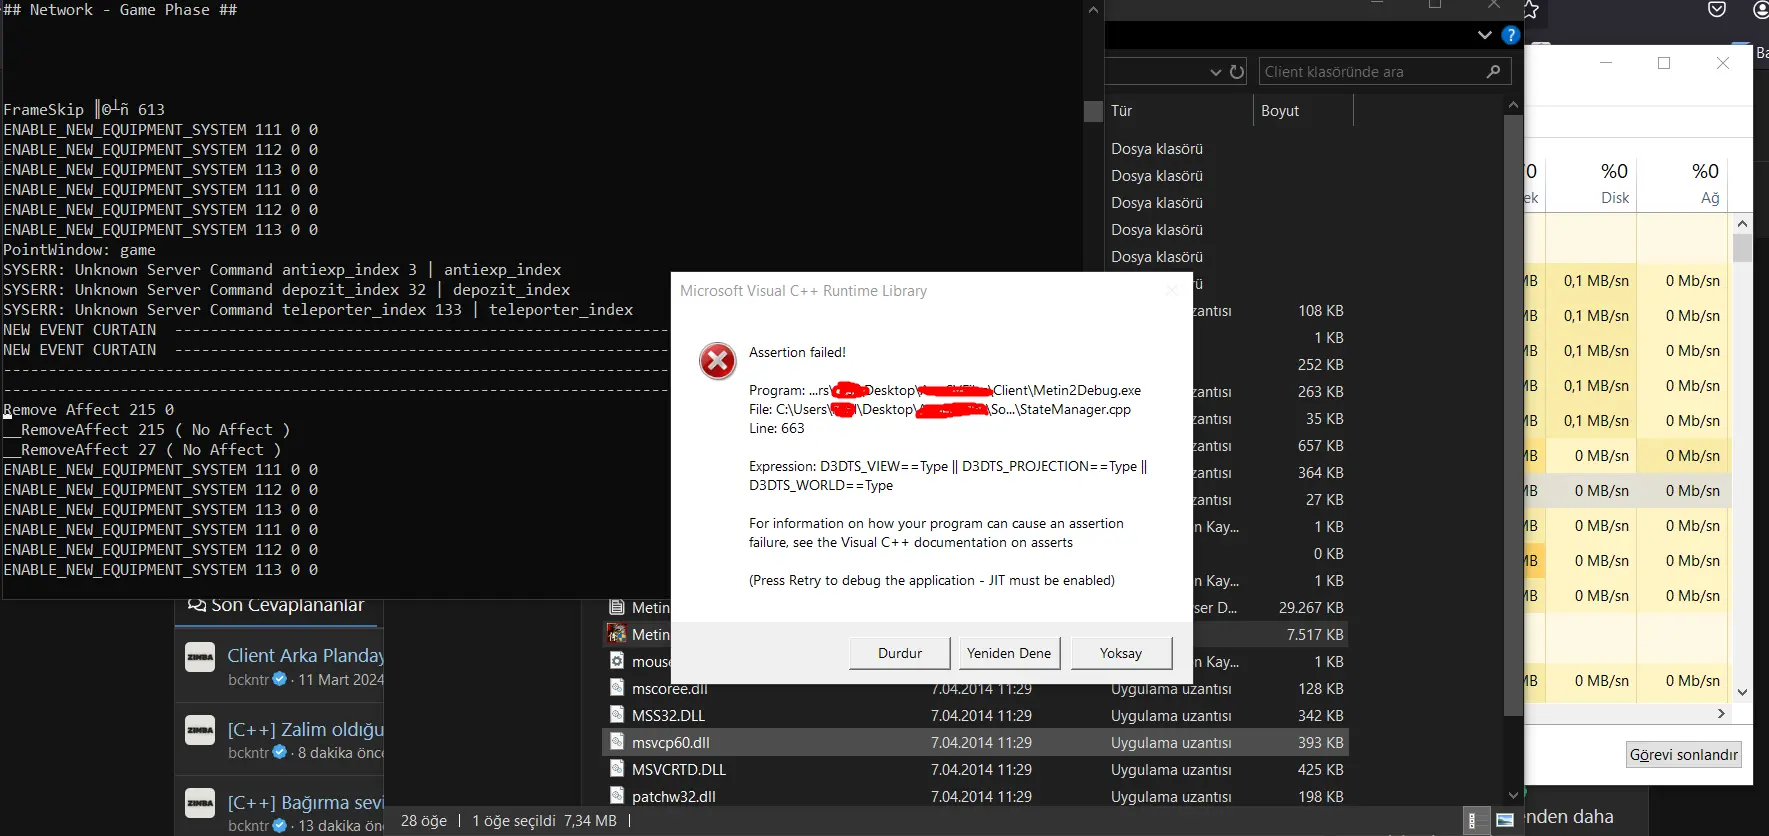
Task: Click the MSS32.DLL file icon
Action: click(x=618, y=716)
